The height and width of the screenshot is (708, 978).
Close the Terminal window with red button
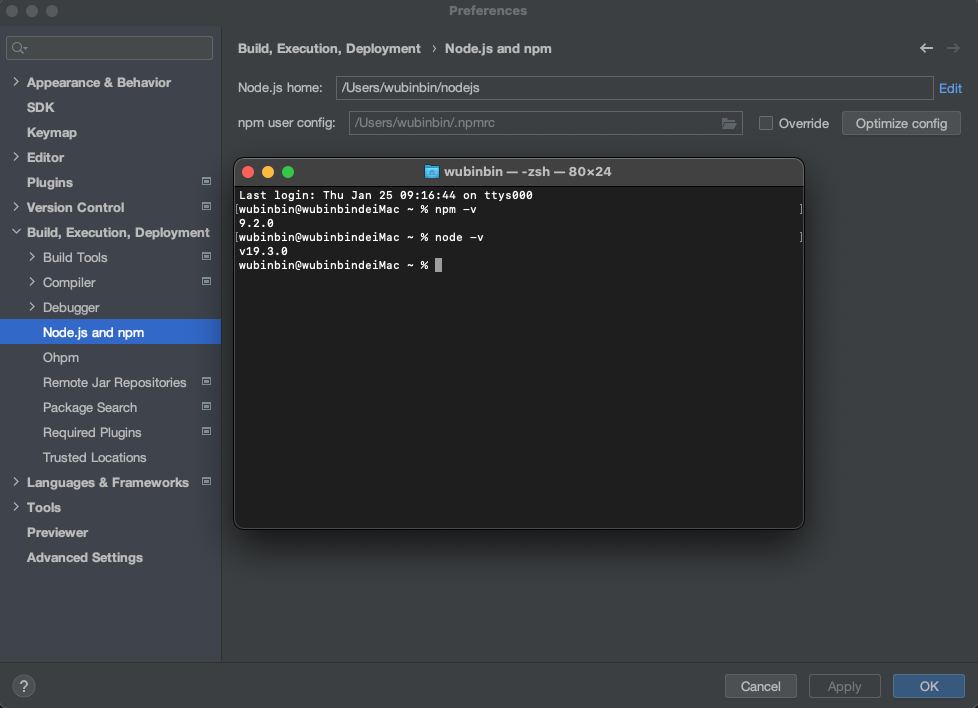point(248,172)
